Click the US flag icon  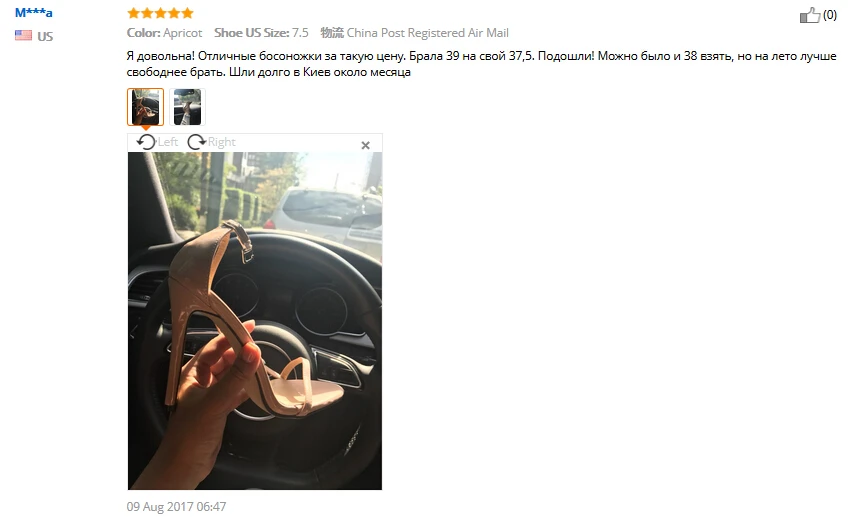(x=23, y=35)
